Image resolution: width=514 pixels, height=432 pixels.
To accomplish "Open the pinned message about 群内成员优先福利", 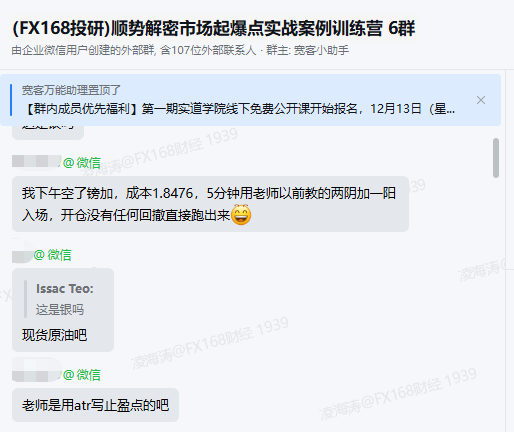I will 239,109.
